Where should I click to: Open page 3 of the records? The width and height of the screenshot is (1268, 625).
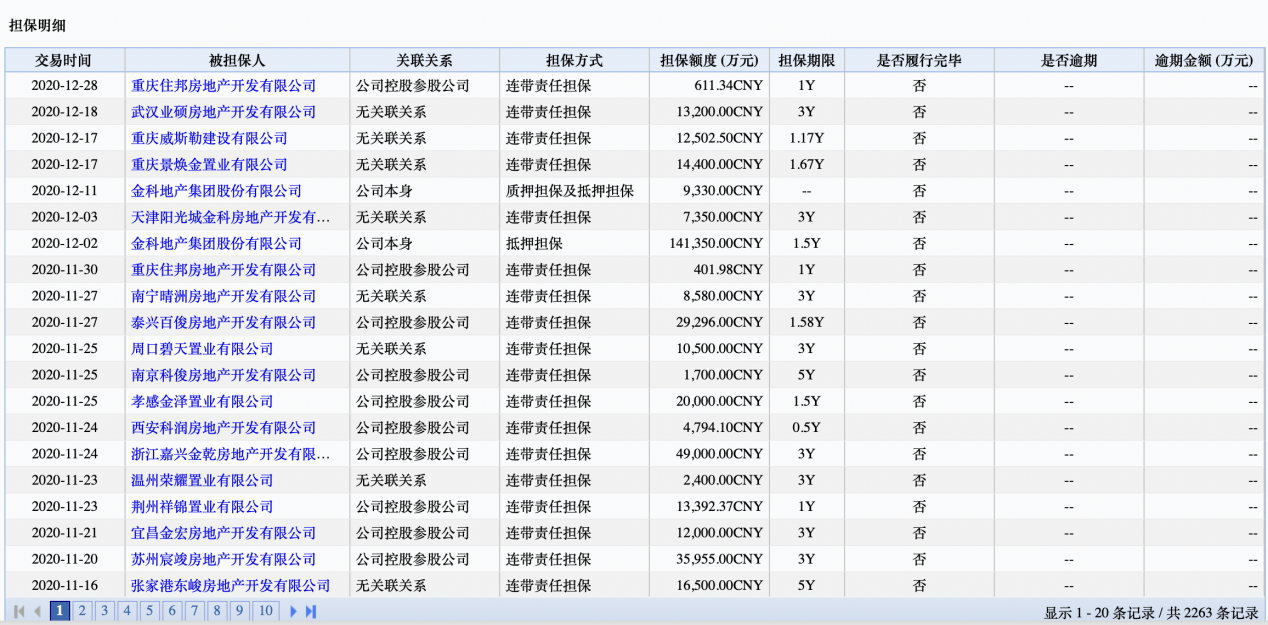coord(104,611)
